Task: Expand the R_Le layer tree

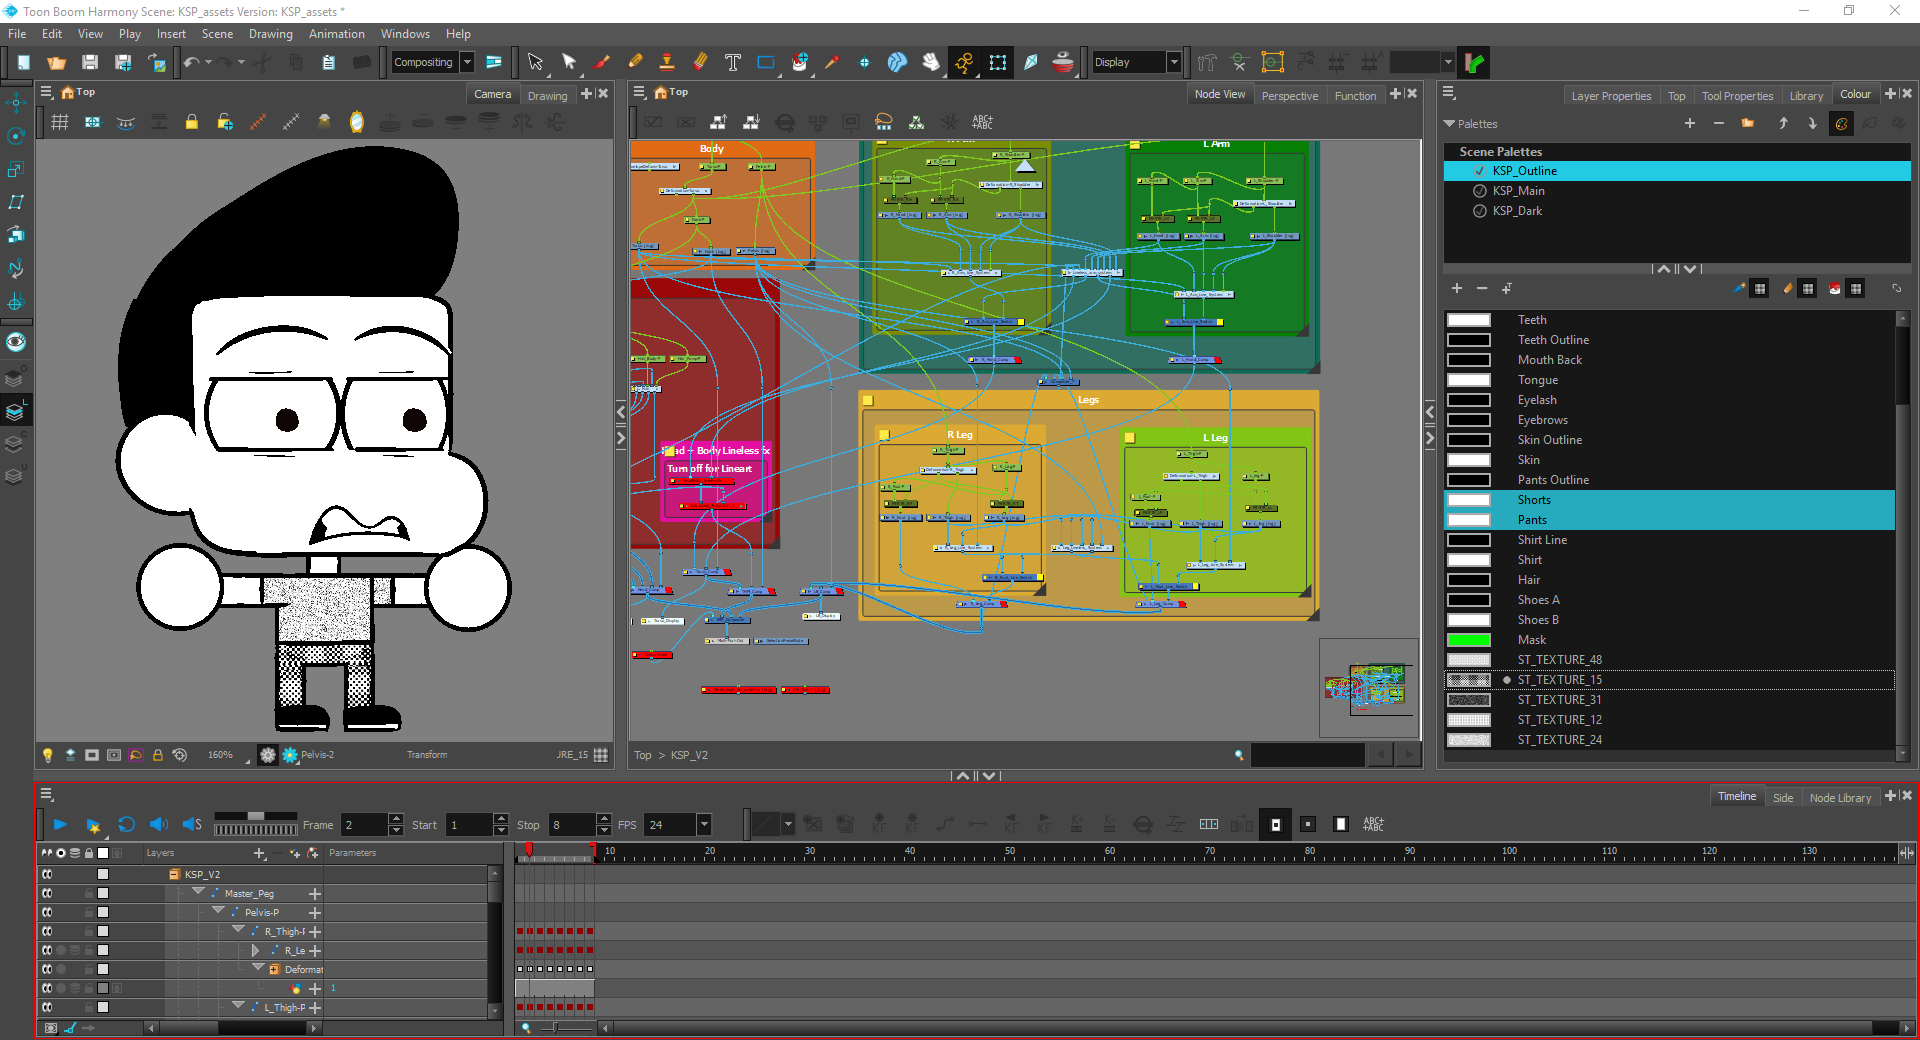Action: [x=256, y=950]
